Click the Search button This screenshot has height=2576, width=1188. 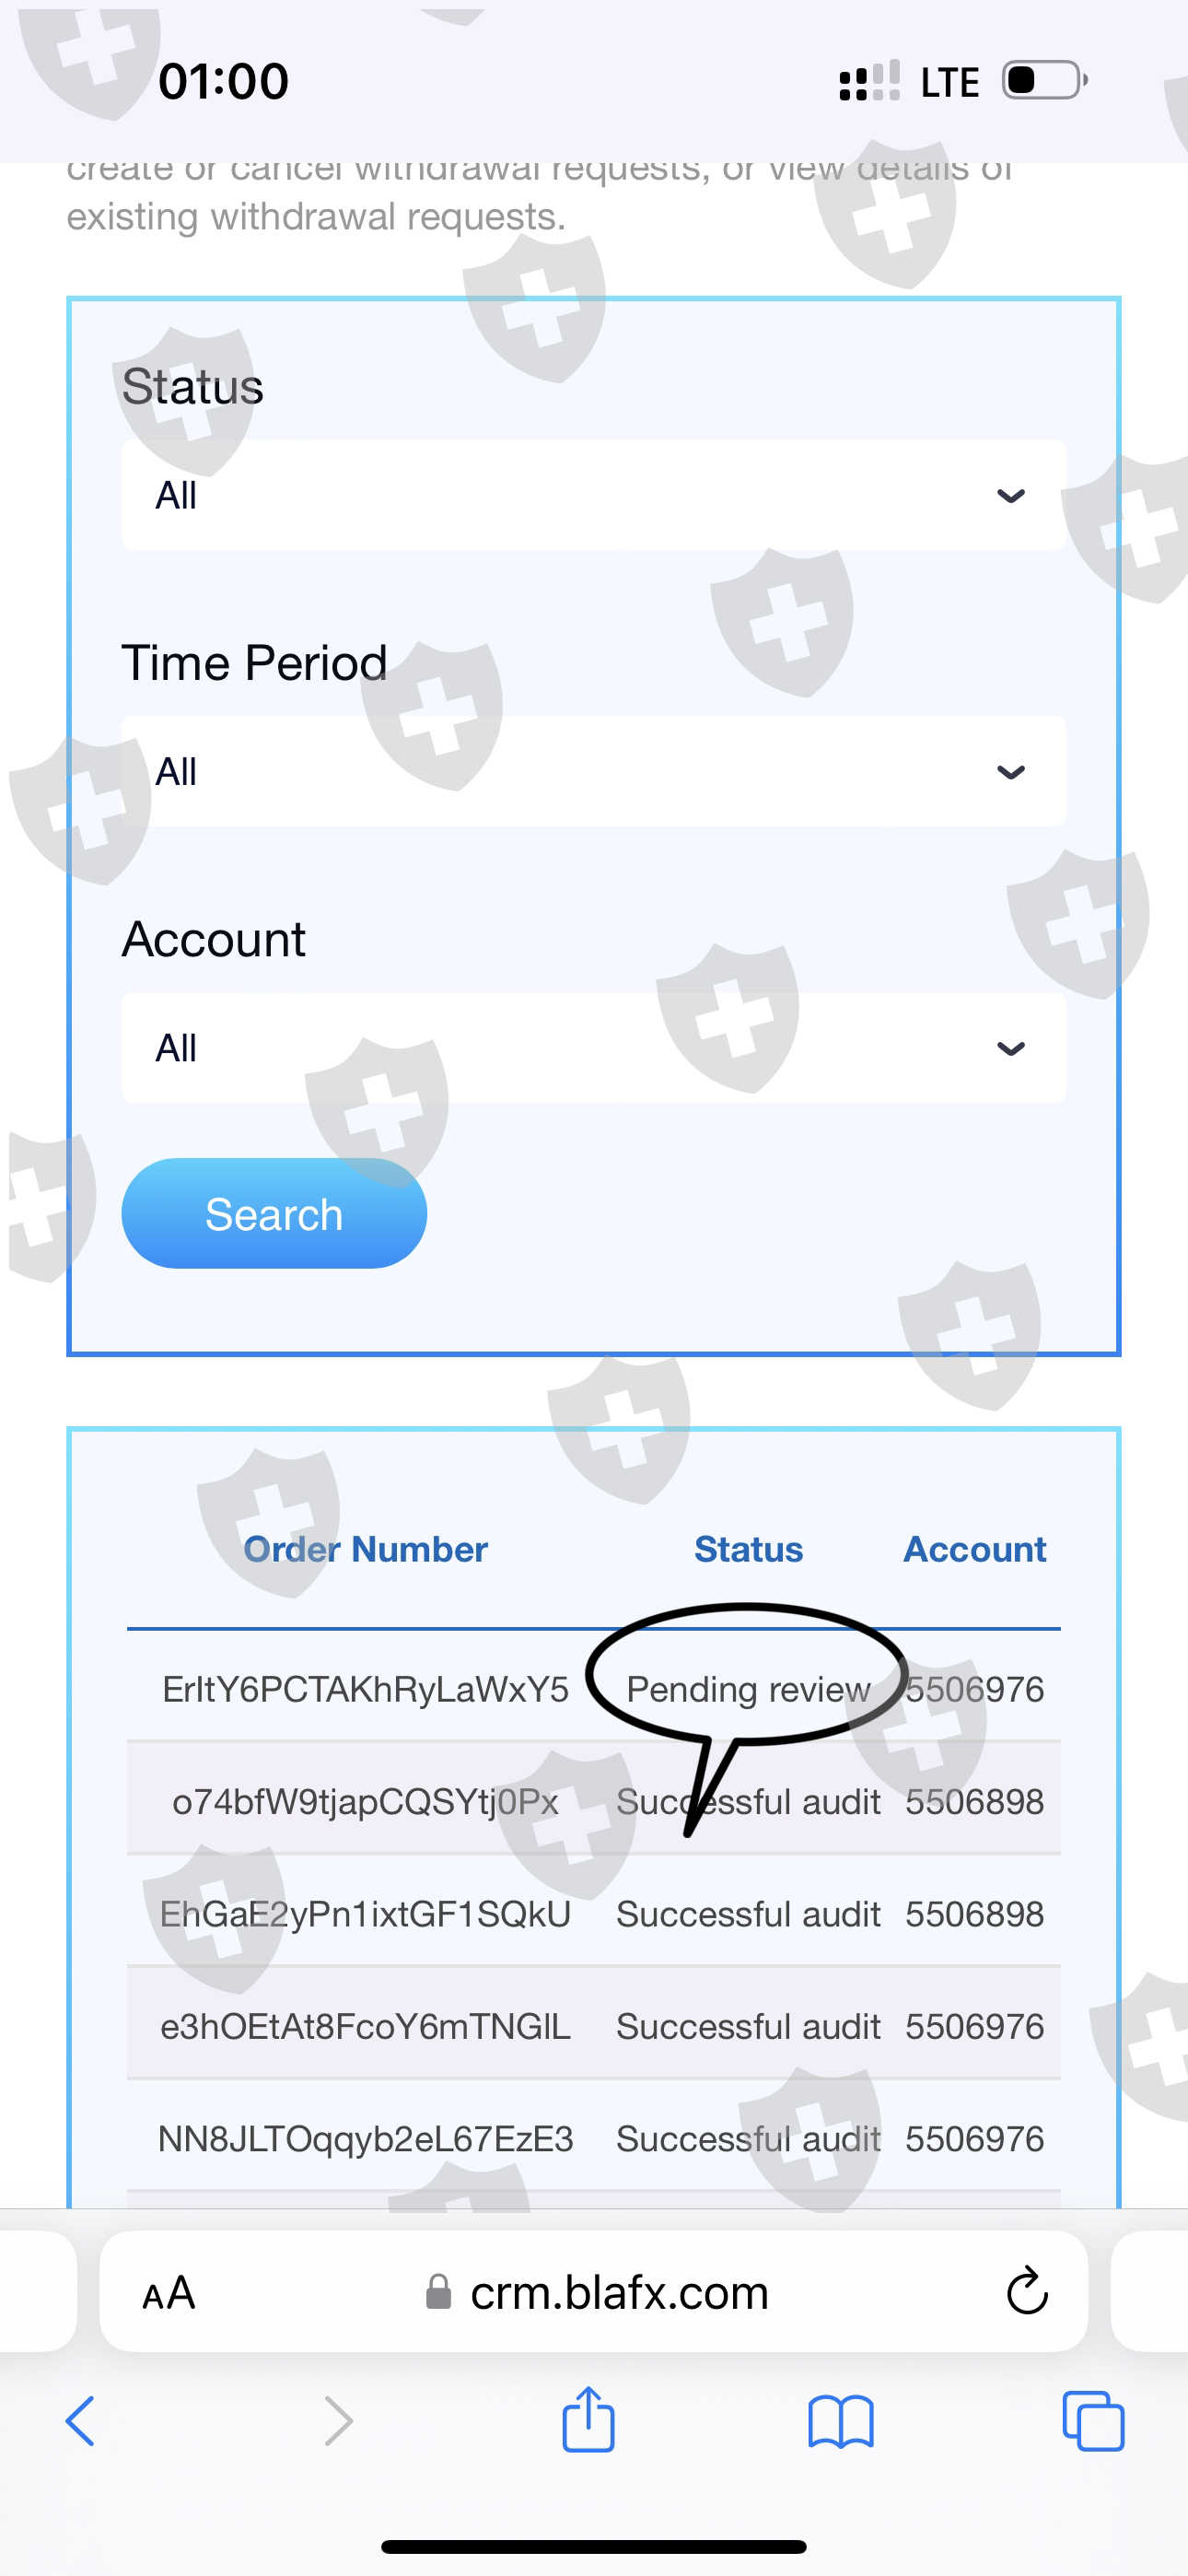274,1213
